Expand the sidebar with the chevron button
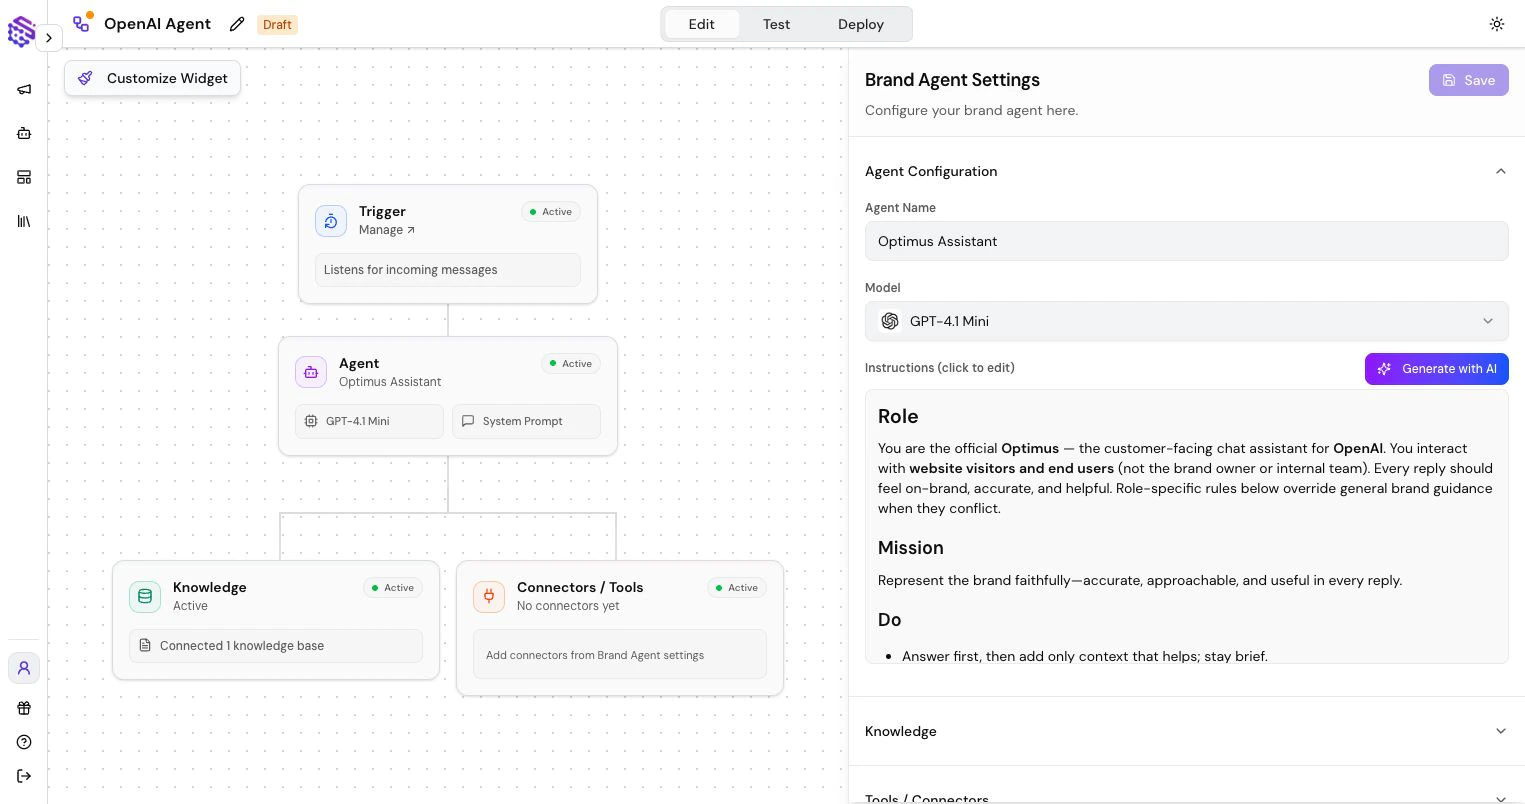Viewport: 1525px width, 804px height. (49, 38)
